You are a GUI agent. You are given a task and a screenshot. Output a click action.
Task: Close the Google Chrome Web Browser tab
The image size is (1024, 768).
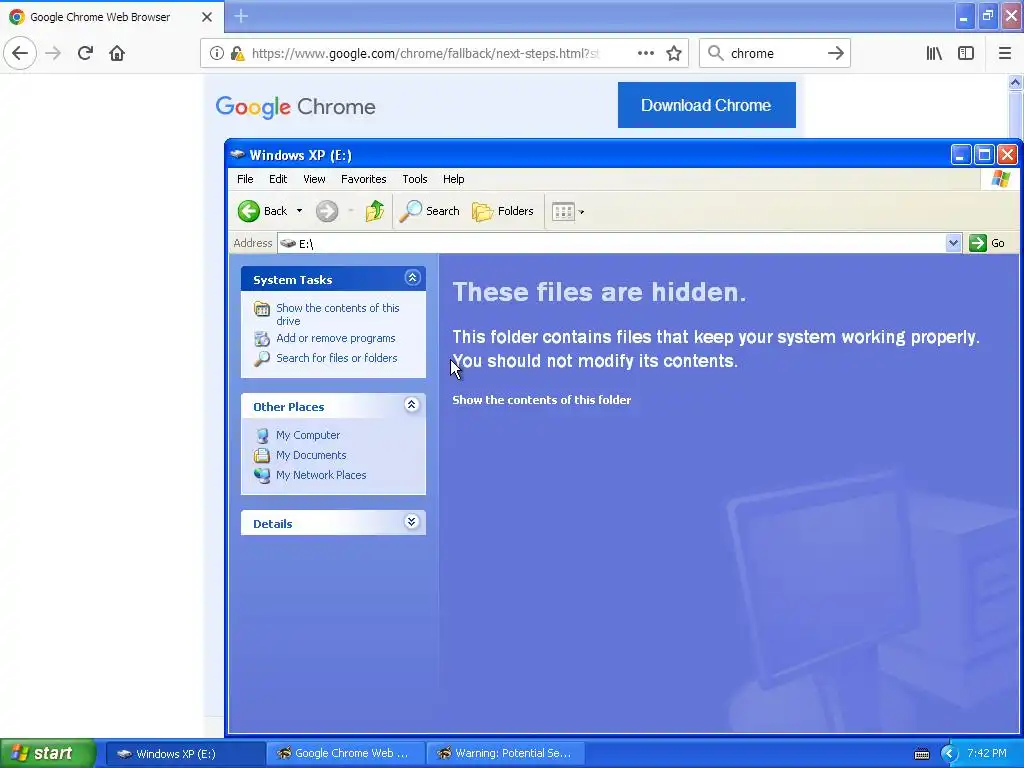207,17
